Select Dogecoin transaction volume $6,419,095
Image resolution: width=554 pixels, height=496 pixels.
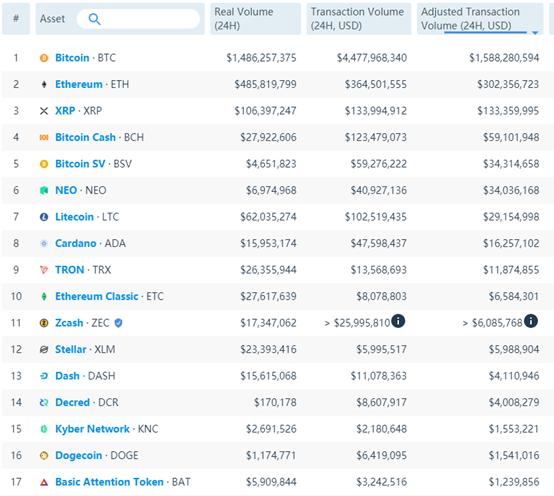[382, 455]
